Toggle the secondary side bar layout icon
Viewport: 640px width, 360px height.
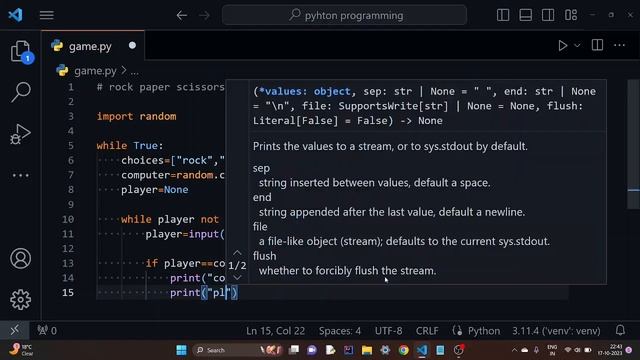[x=548, y=15]
